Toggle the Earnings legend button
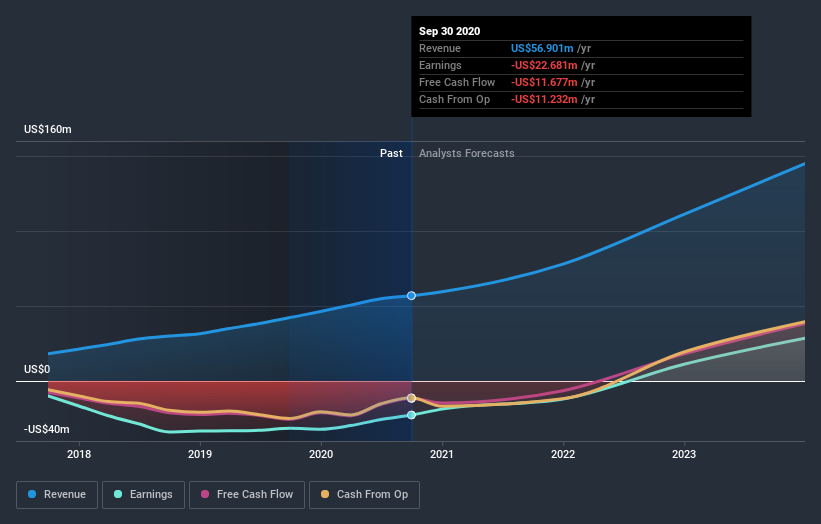 [x=143, y=495]
